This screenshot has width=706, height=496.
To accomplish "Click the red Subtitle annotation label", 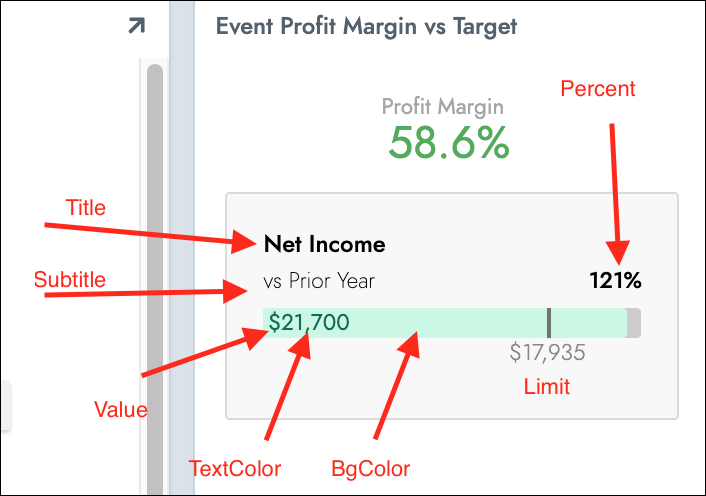I will (70, 279).
